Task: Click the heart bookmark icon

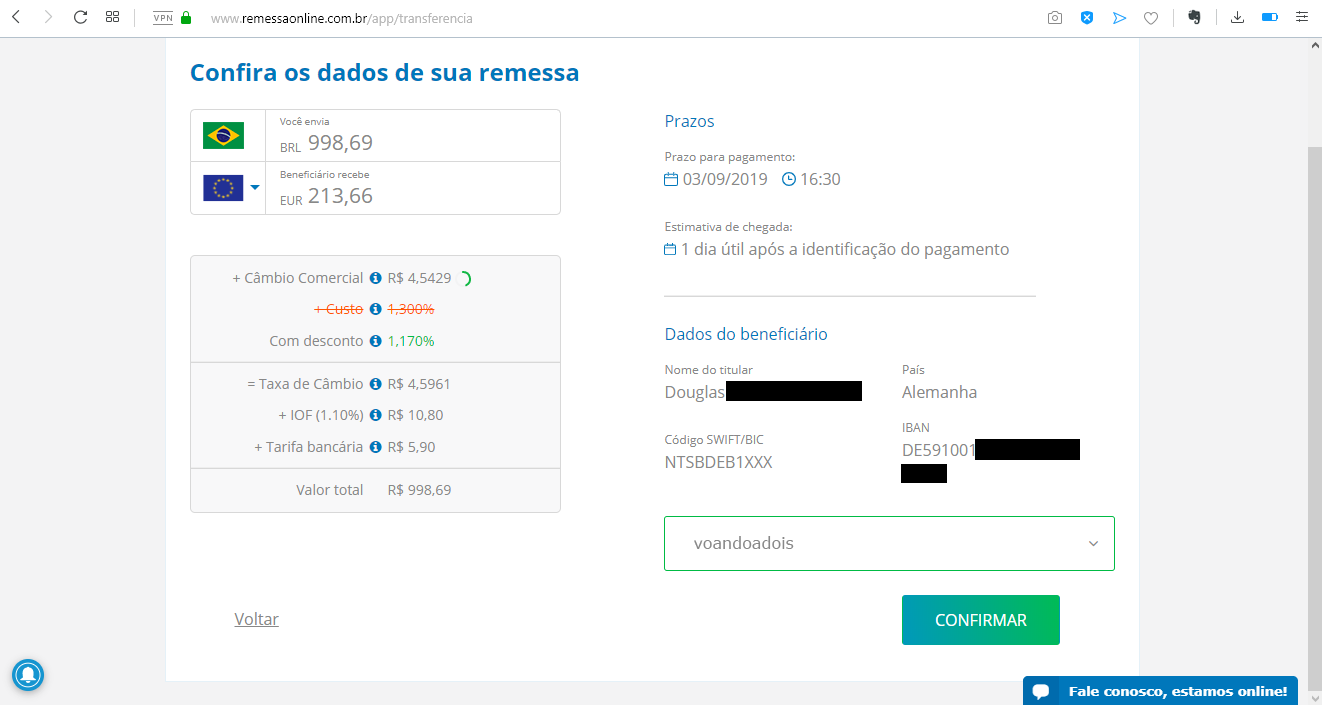Action: click(1151, 18)
